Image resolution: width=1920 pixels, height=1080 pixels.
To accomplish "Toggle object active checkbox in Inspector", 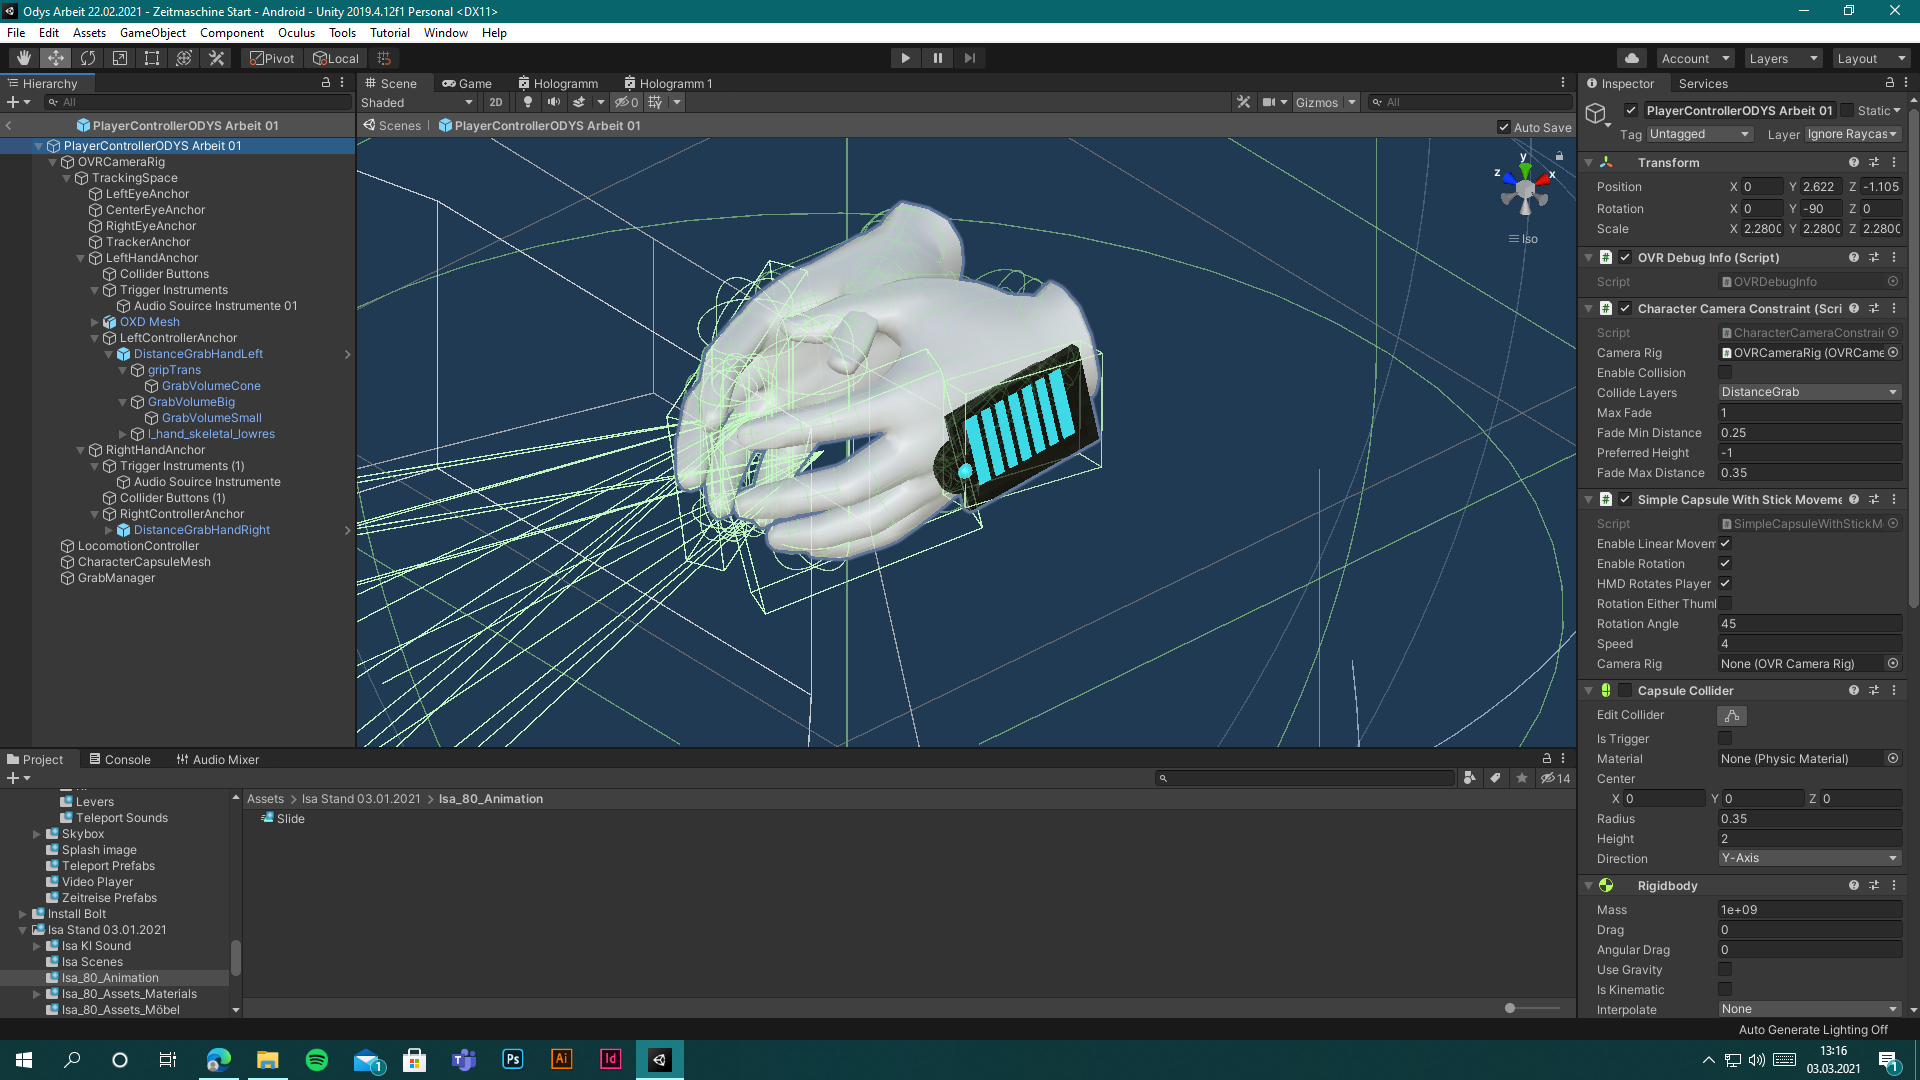I will pyautogui.click(x=1631, y=110).
